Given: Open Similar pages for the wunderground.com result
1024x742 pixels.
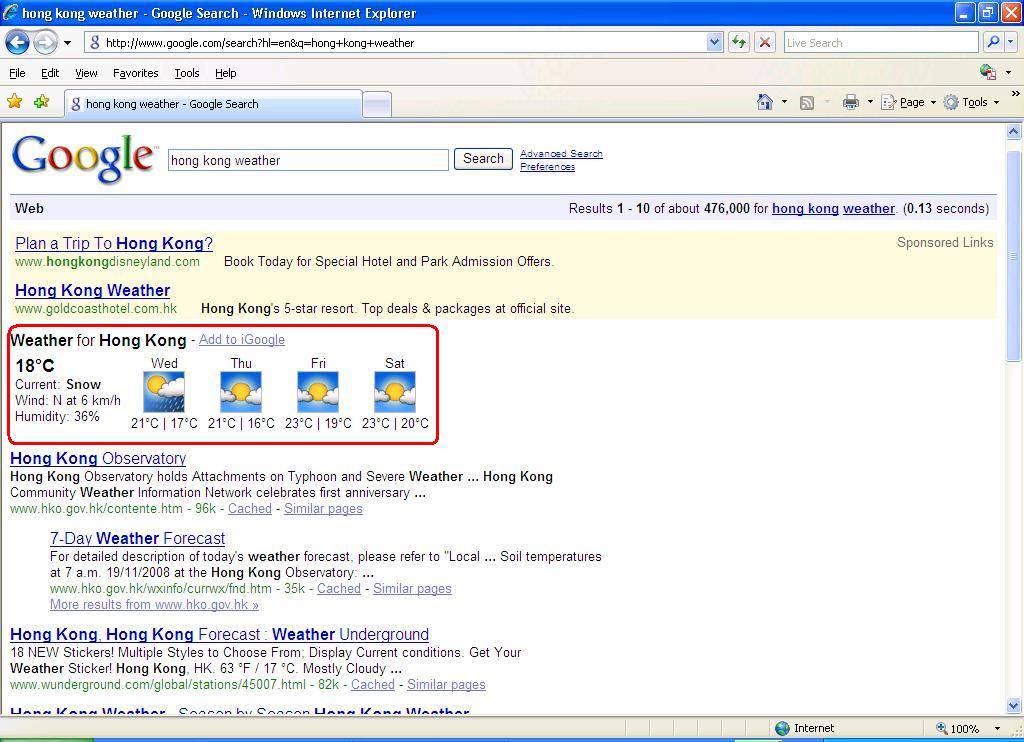Looking at the screenshot, I should pos(446,685).
